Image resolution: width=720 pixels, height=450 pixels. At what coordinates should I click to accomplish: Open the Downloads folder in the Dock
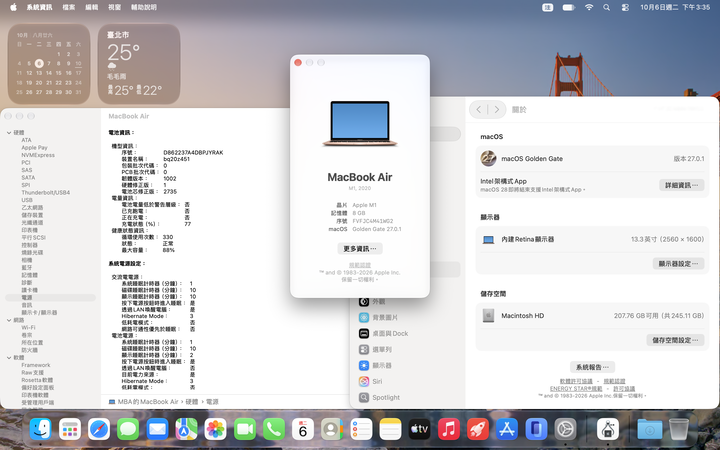tap(650, 429)
